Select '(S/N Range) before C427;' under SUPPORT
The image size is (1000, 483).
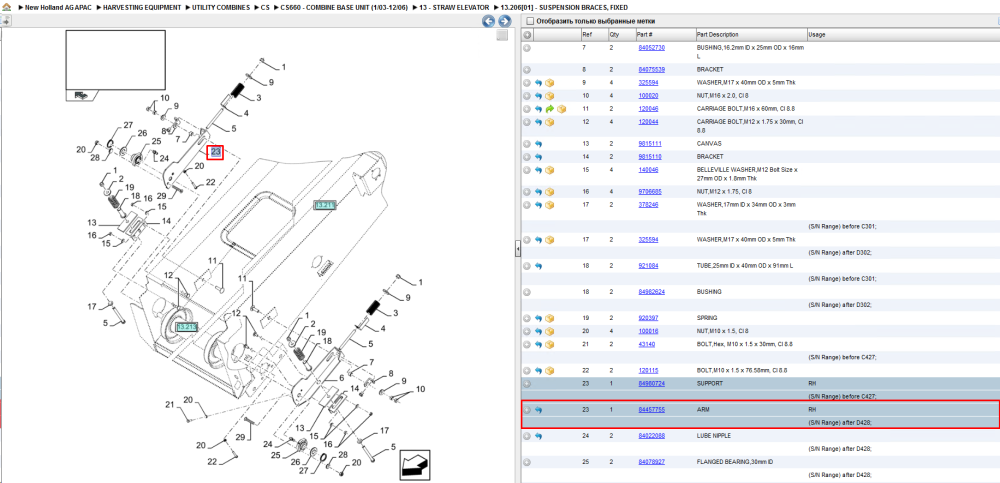(840, 397)
